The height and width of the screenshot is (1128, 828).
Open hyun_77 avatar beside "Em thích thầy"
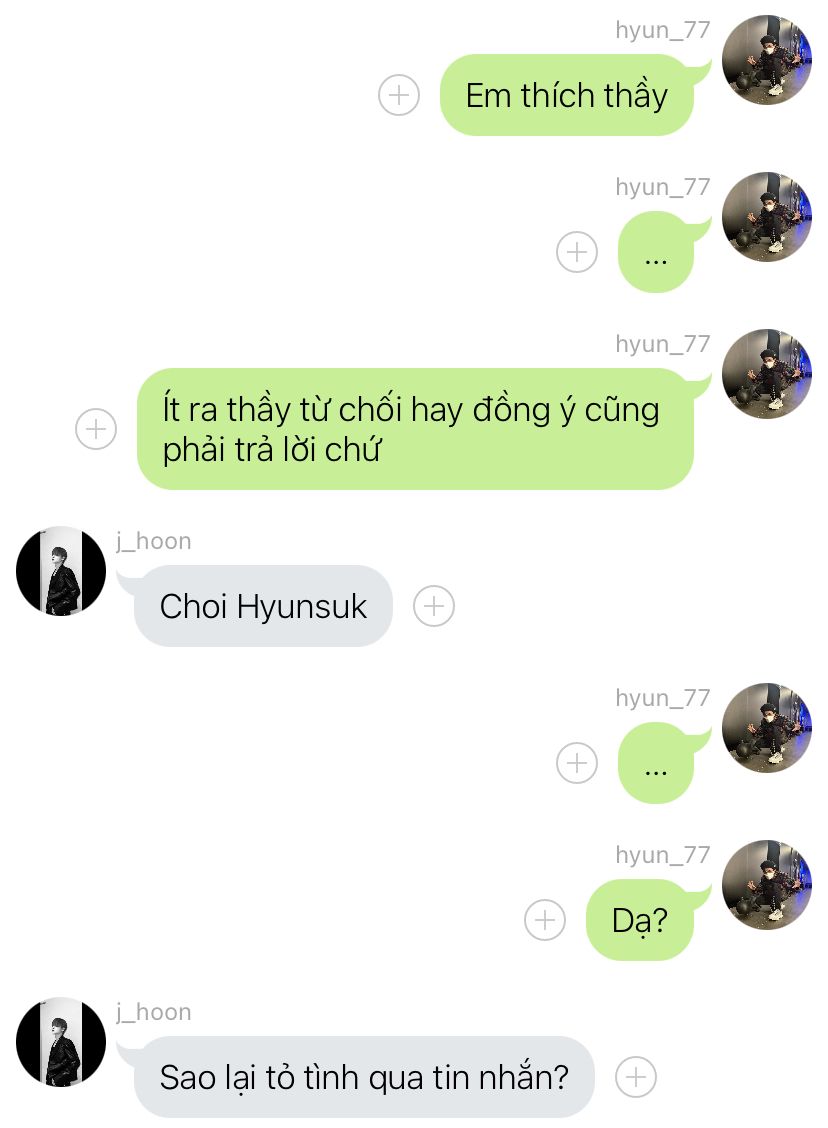click(767, 60)
